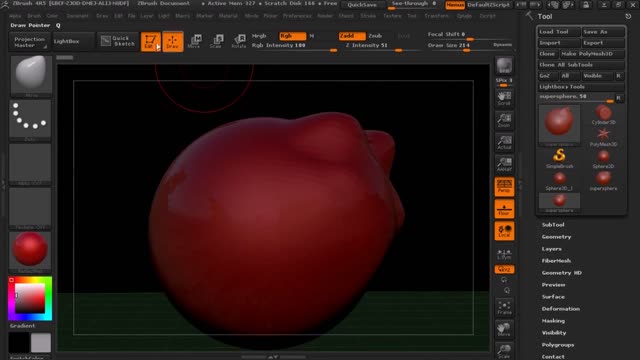Select the Move transform icon in top shelf
640x360 pixels.
194,41
